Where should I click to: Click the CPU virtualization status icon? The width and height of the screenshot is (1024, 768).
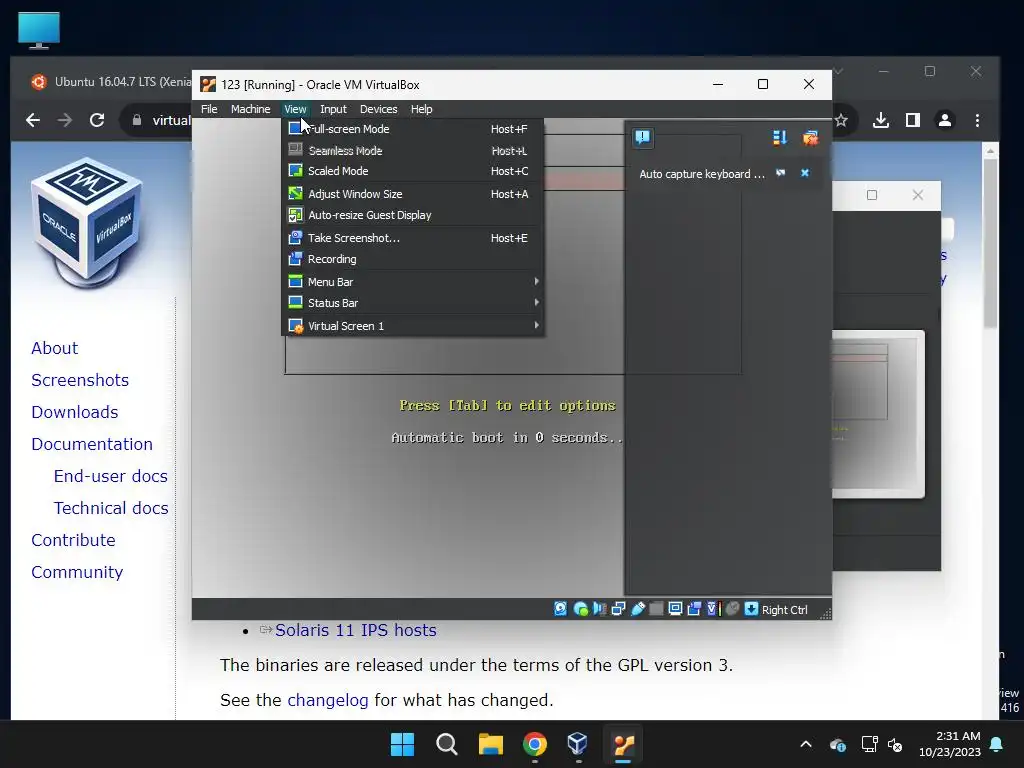click(x=712, y=609)
